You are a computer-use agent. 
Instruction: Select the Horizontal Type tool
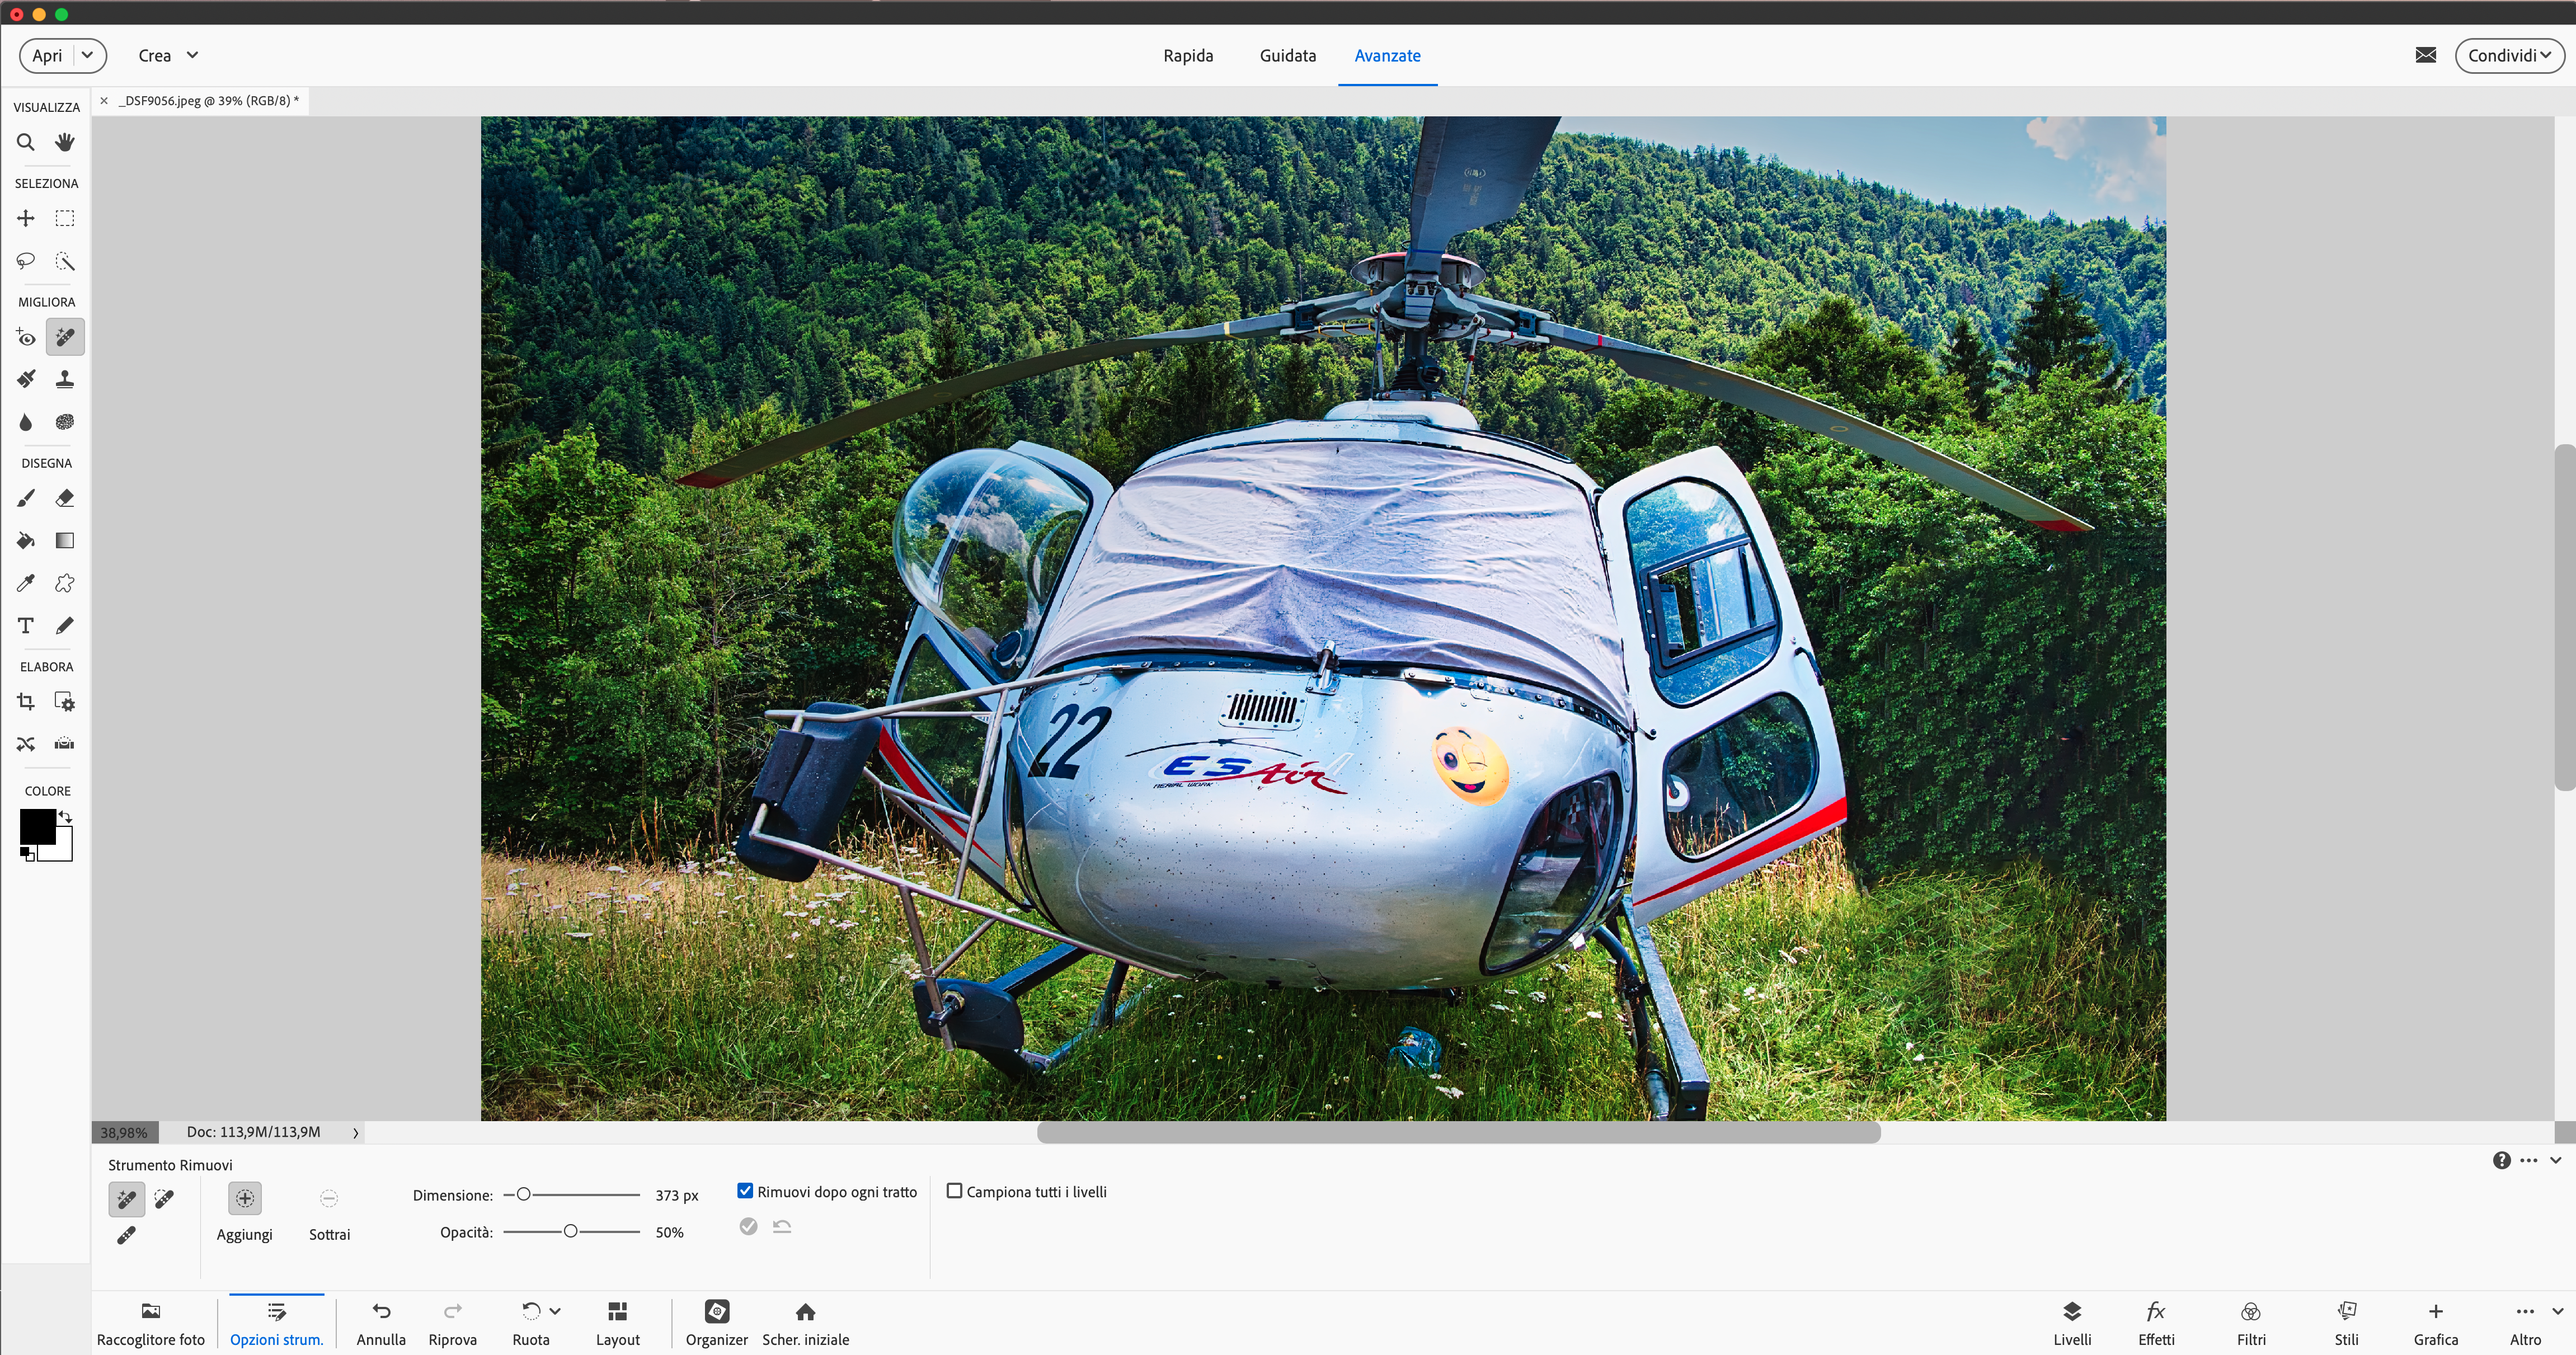click(x=26, y=626)
